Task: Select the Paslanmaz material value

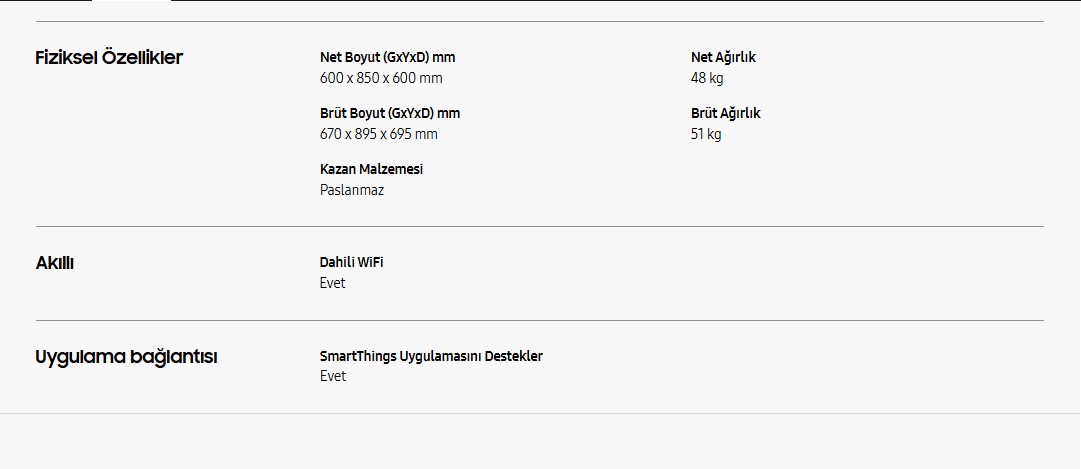Action: [x=352, y=190]
